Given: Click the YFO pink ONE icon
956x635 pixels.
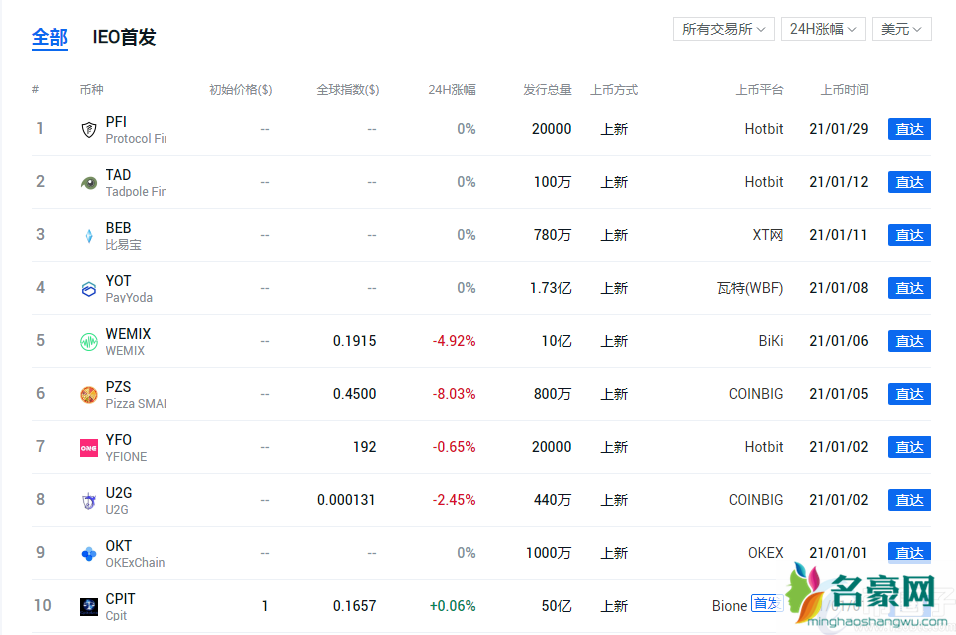Looking at the screenshot, I should tap(89, 448).
